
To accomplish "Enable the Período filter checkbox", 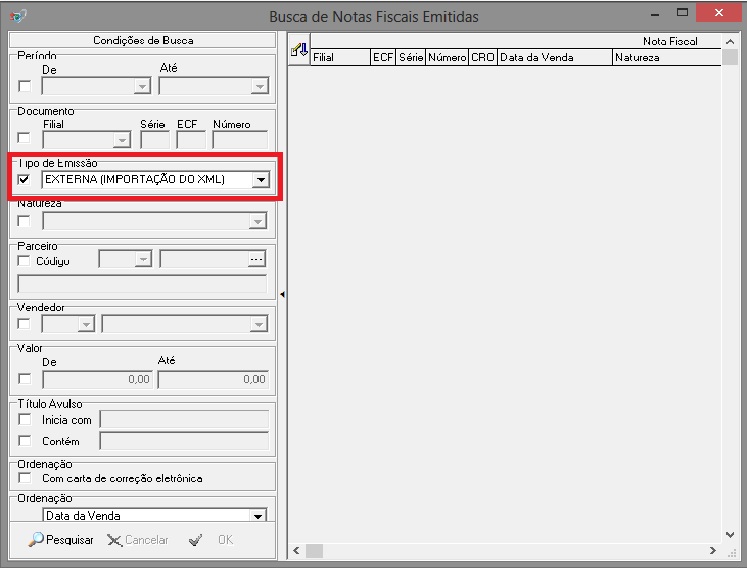I will (x=24, y=87).
